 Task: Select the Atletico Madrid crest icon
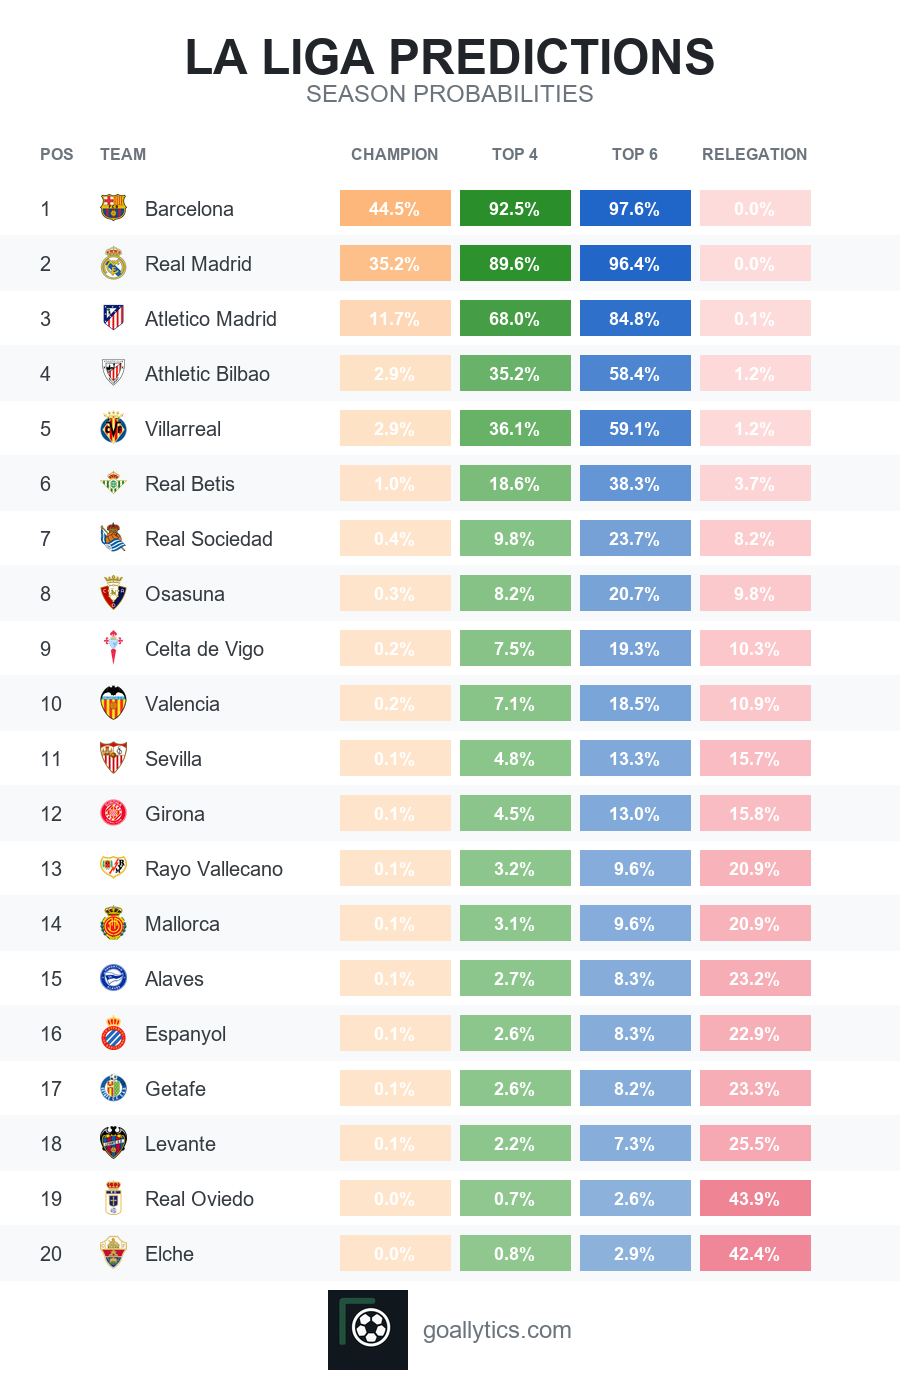(114, 318)
